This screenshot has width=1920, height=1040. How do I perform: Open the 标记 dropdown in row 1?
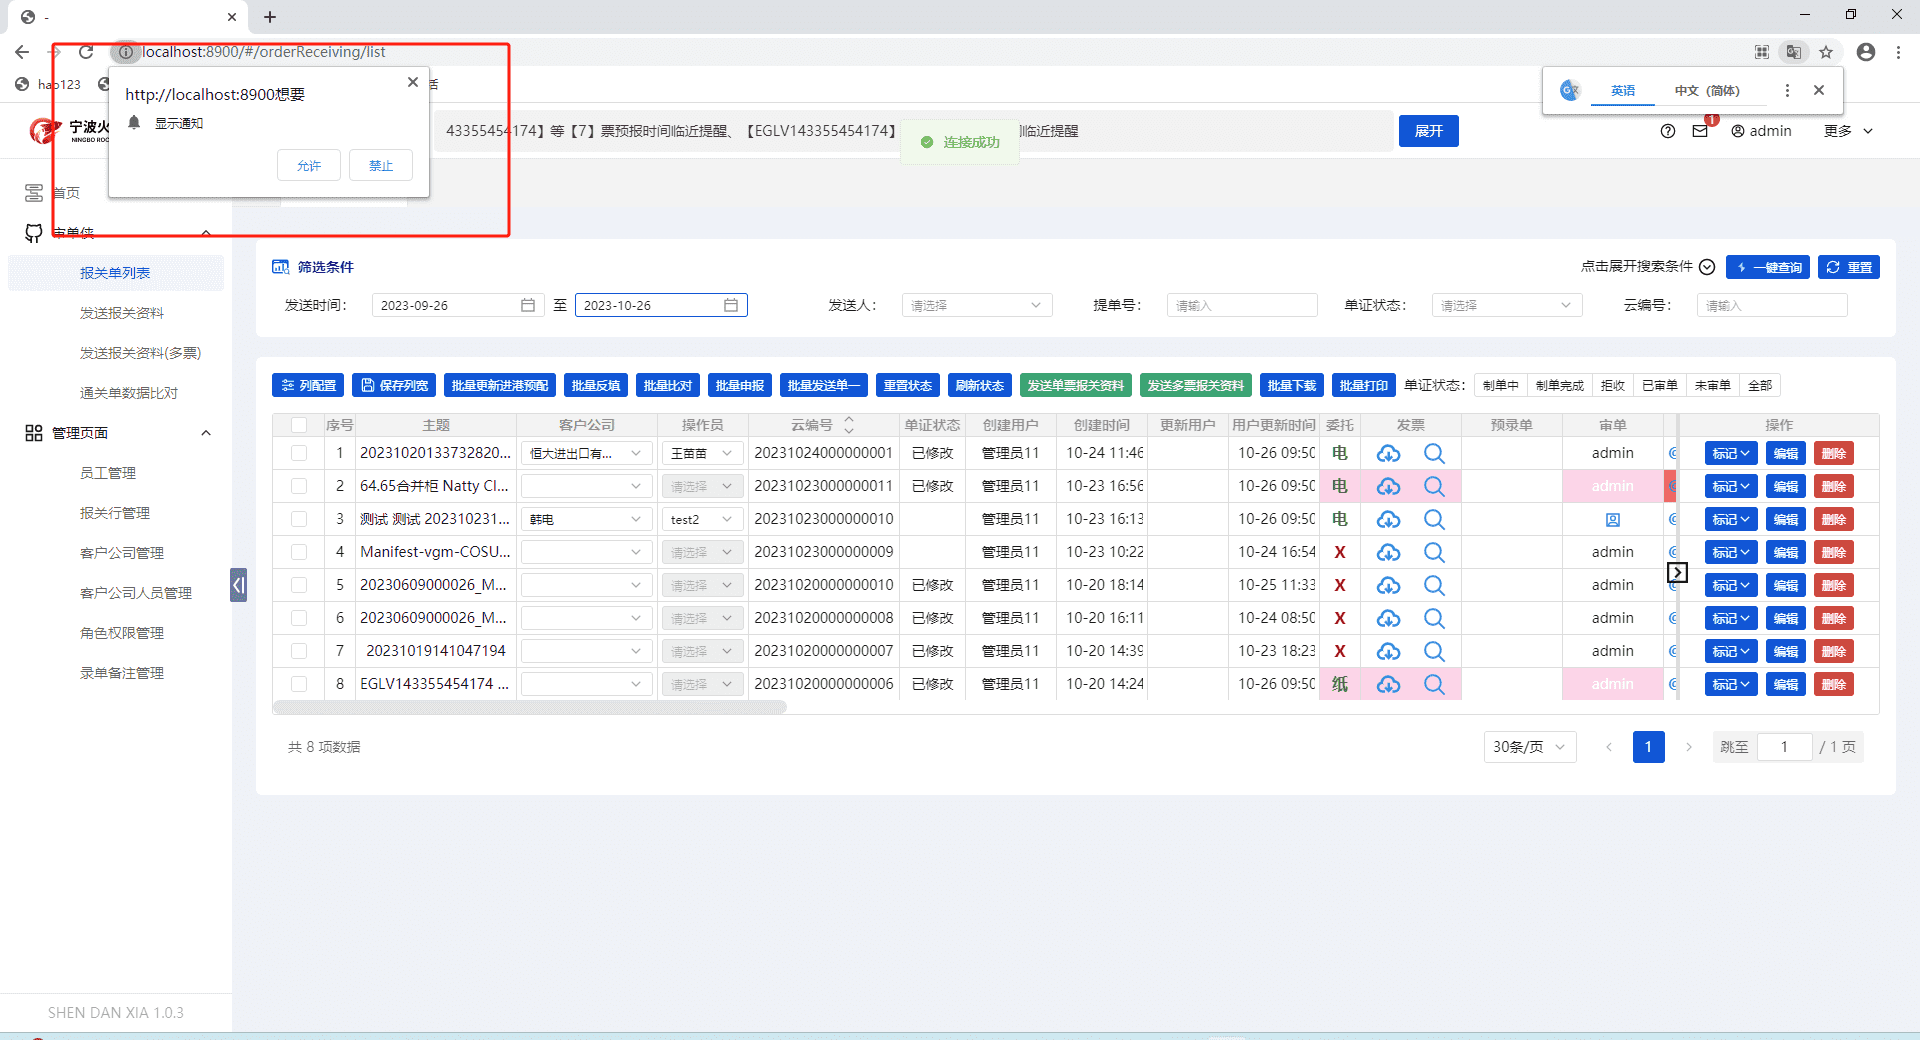pos(1731,453)
